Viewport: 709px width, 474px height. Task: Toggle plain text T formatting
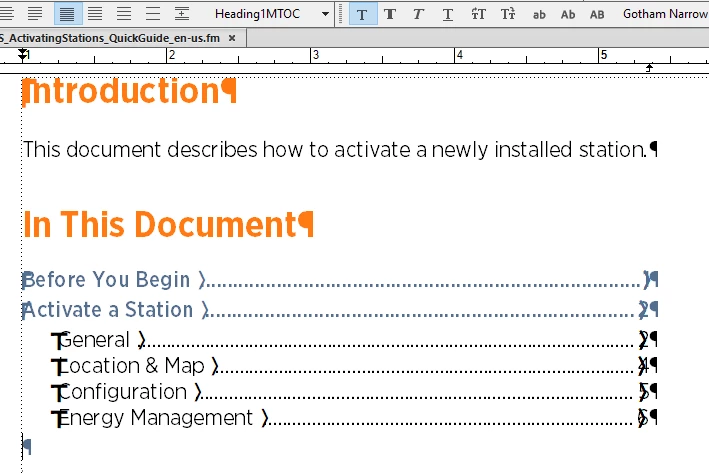[x=362, y=14]
